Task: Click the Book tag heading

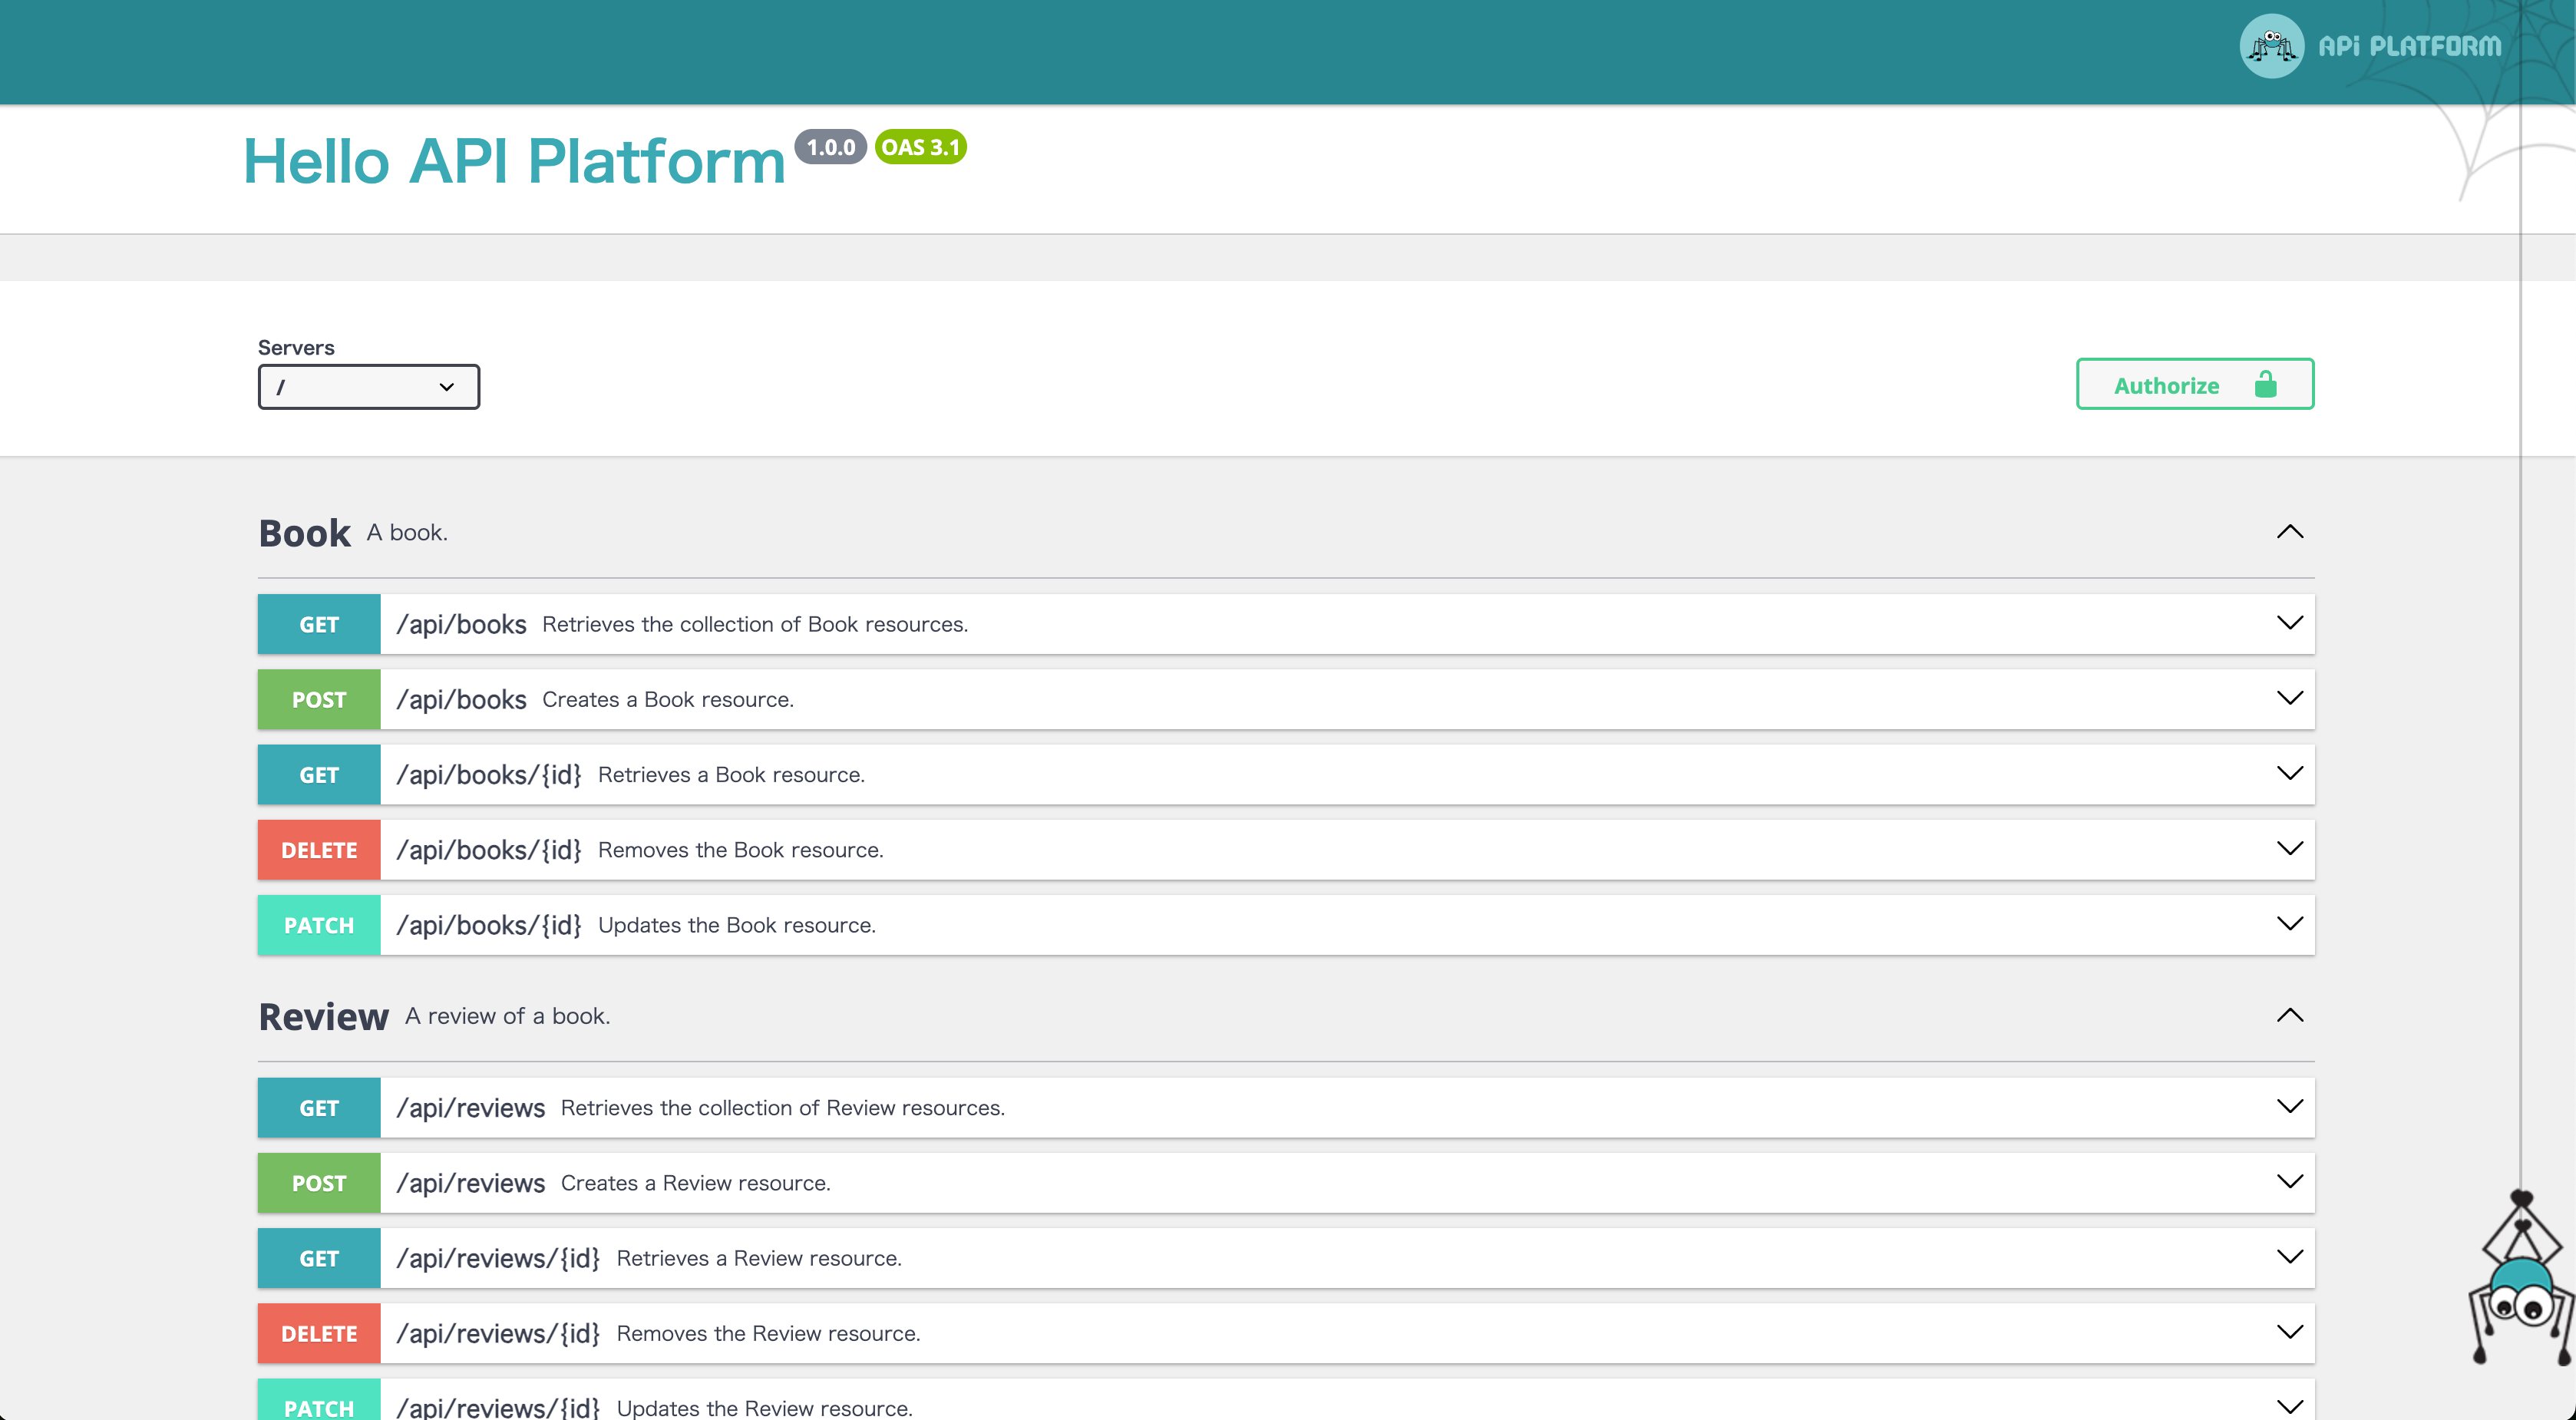Action: click(x=304, y=533)
